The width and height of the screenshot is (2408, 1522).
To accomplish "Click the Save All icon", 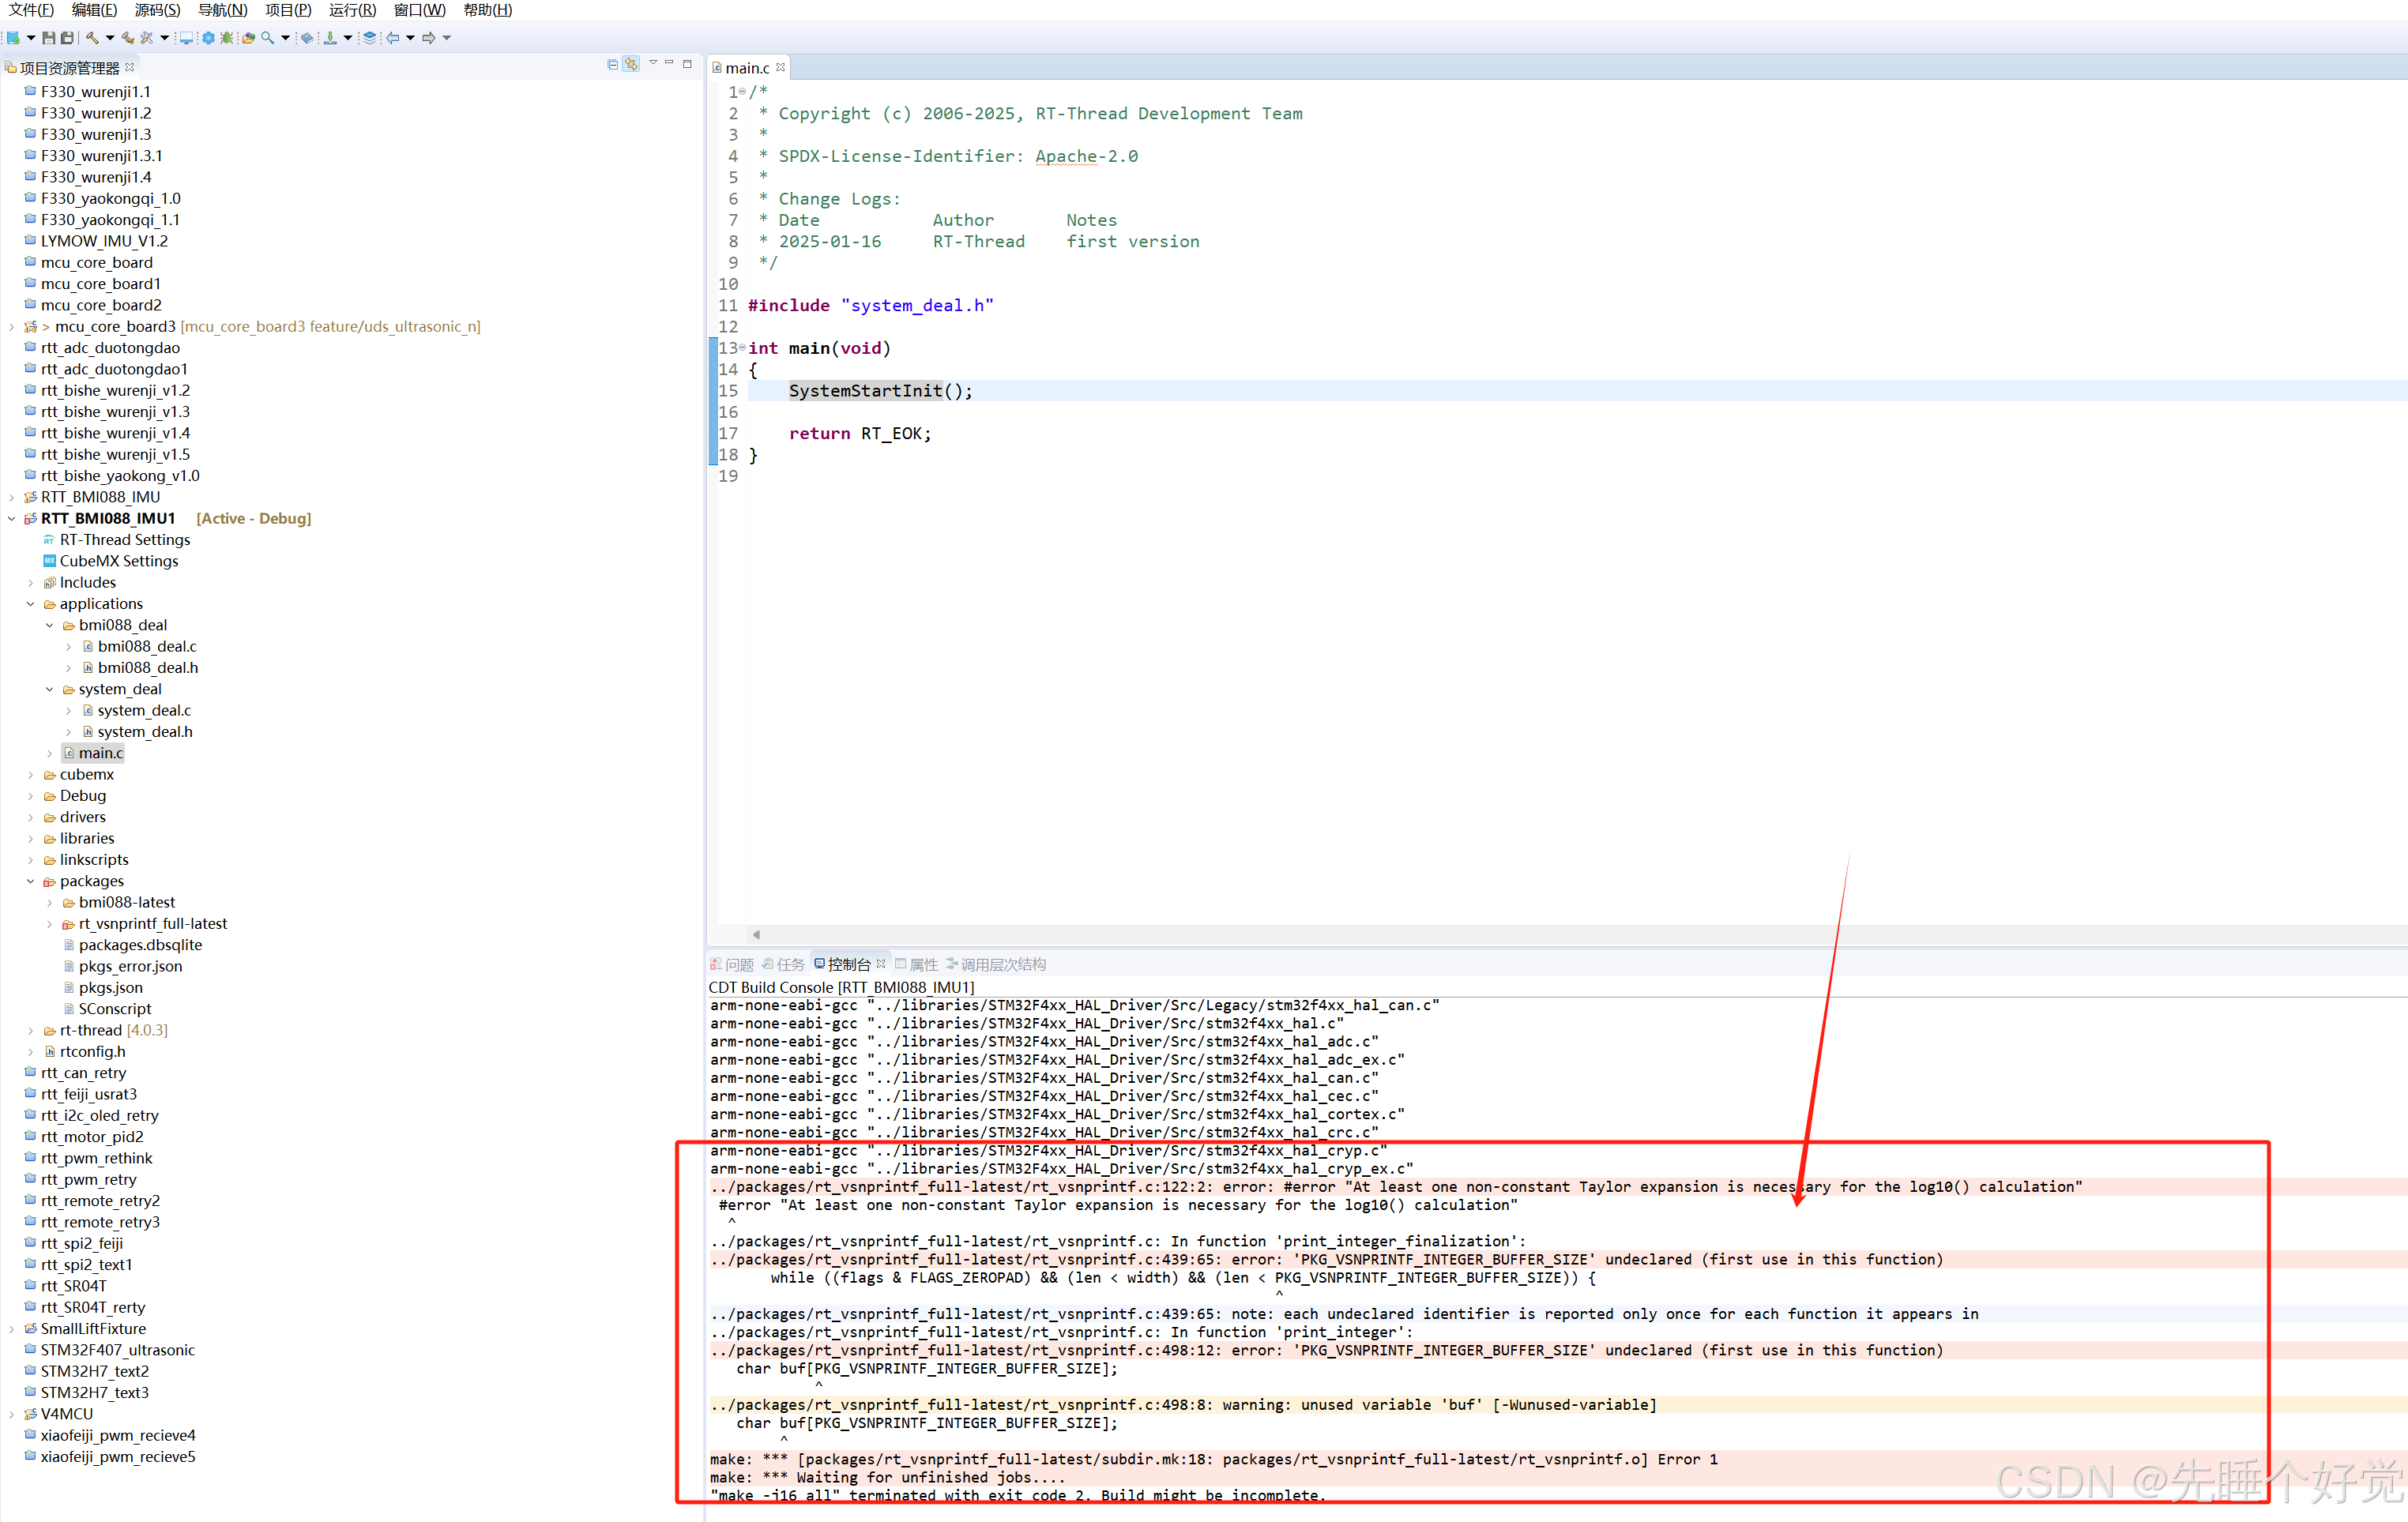I will tap(67, 38).
